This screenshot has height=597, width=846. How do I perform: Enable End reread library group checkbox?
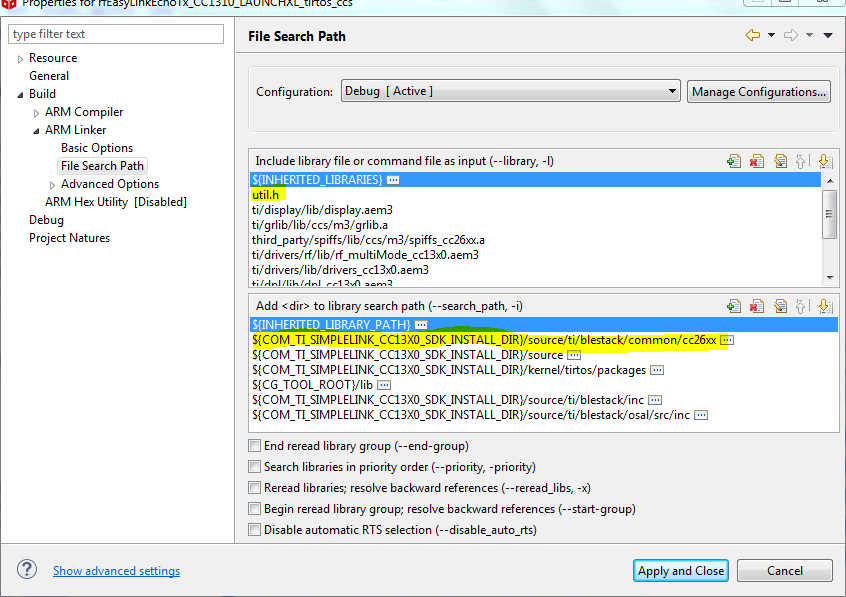(255, 446)
